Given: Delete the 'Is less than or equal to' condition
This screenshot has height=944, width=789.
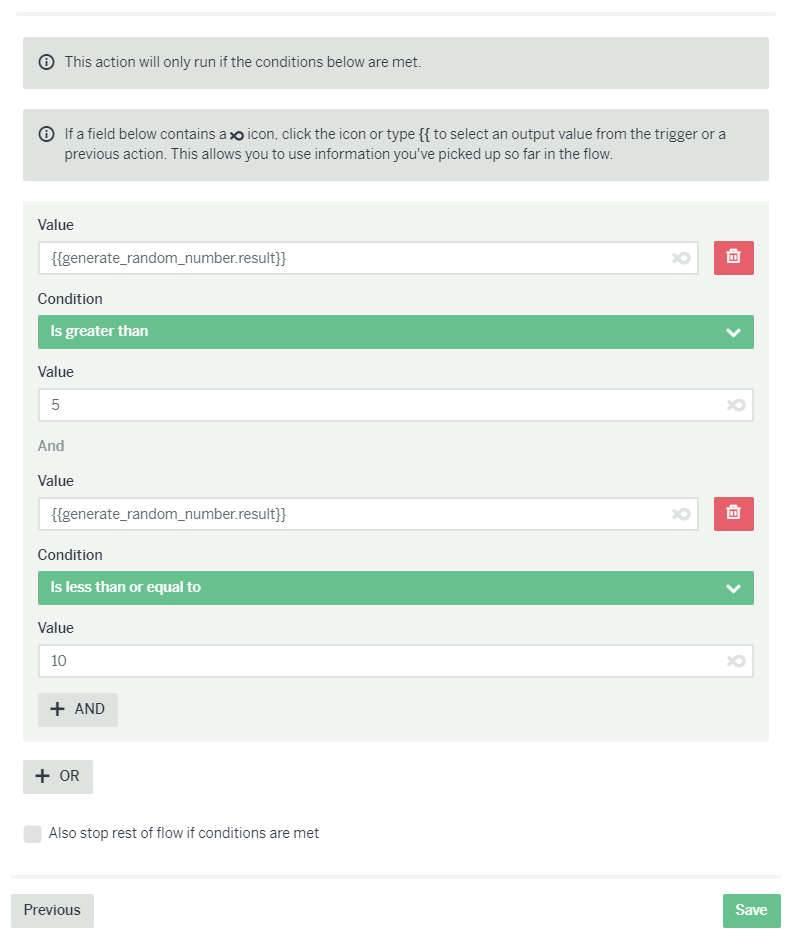Looking at the screenshot, I should tap(733, 514).
